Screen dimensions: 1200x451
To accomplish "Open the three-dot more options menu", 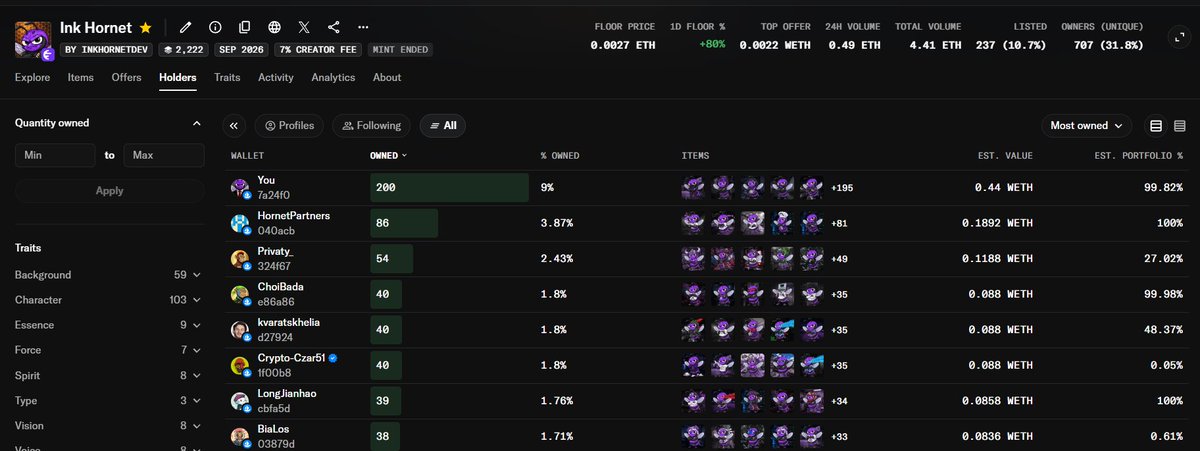I will click(x=363, y=28).
